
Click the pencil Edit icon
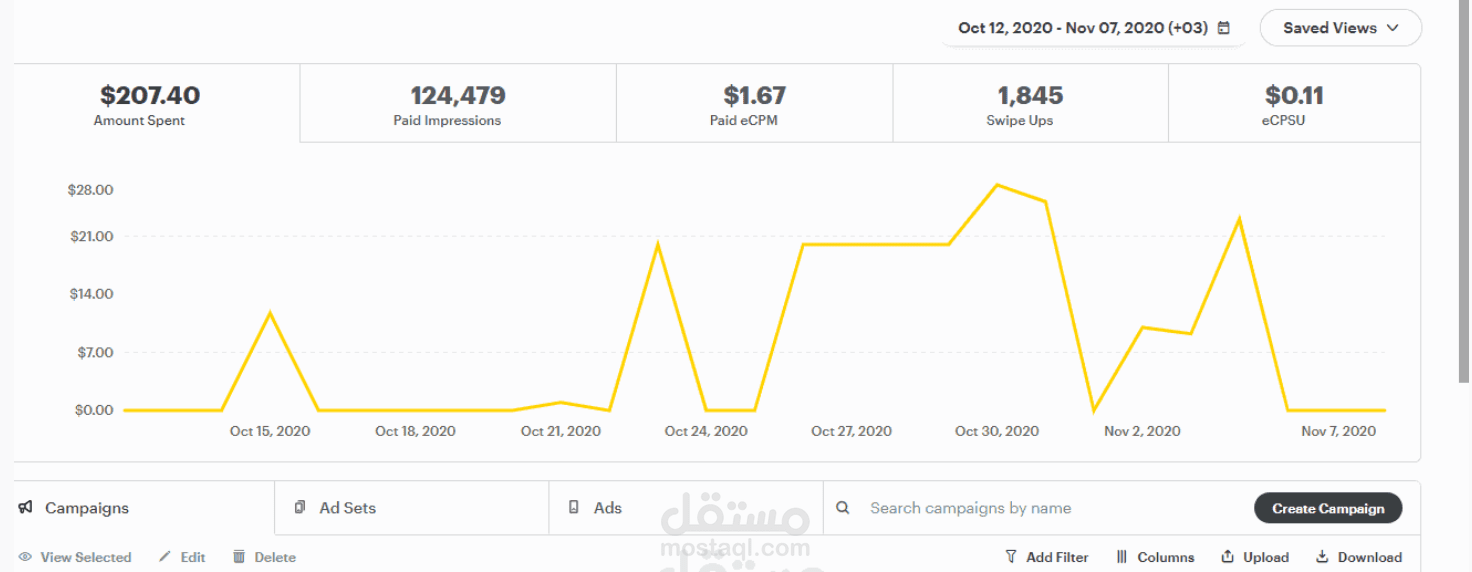(165, 557)
